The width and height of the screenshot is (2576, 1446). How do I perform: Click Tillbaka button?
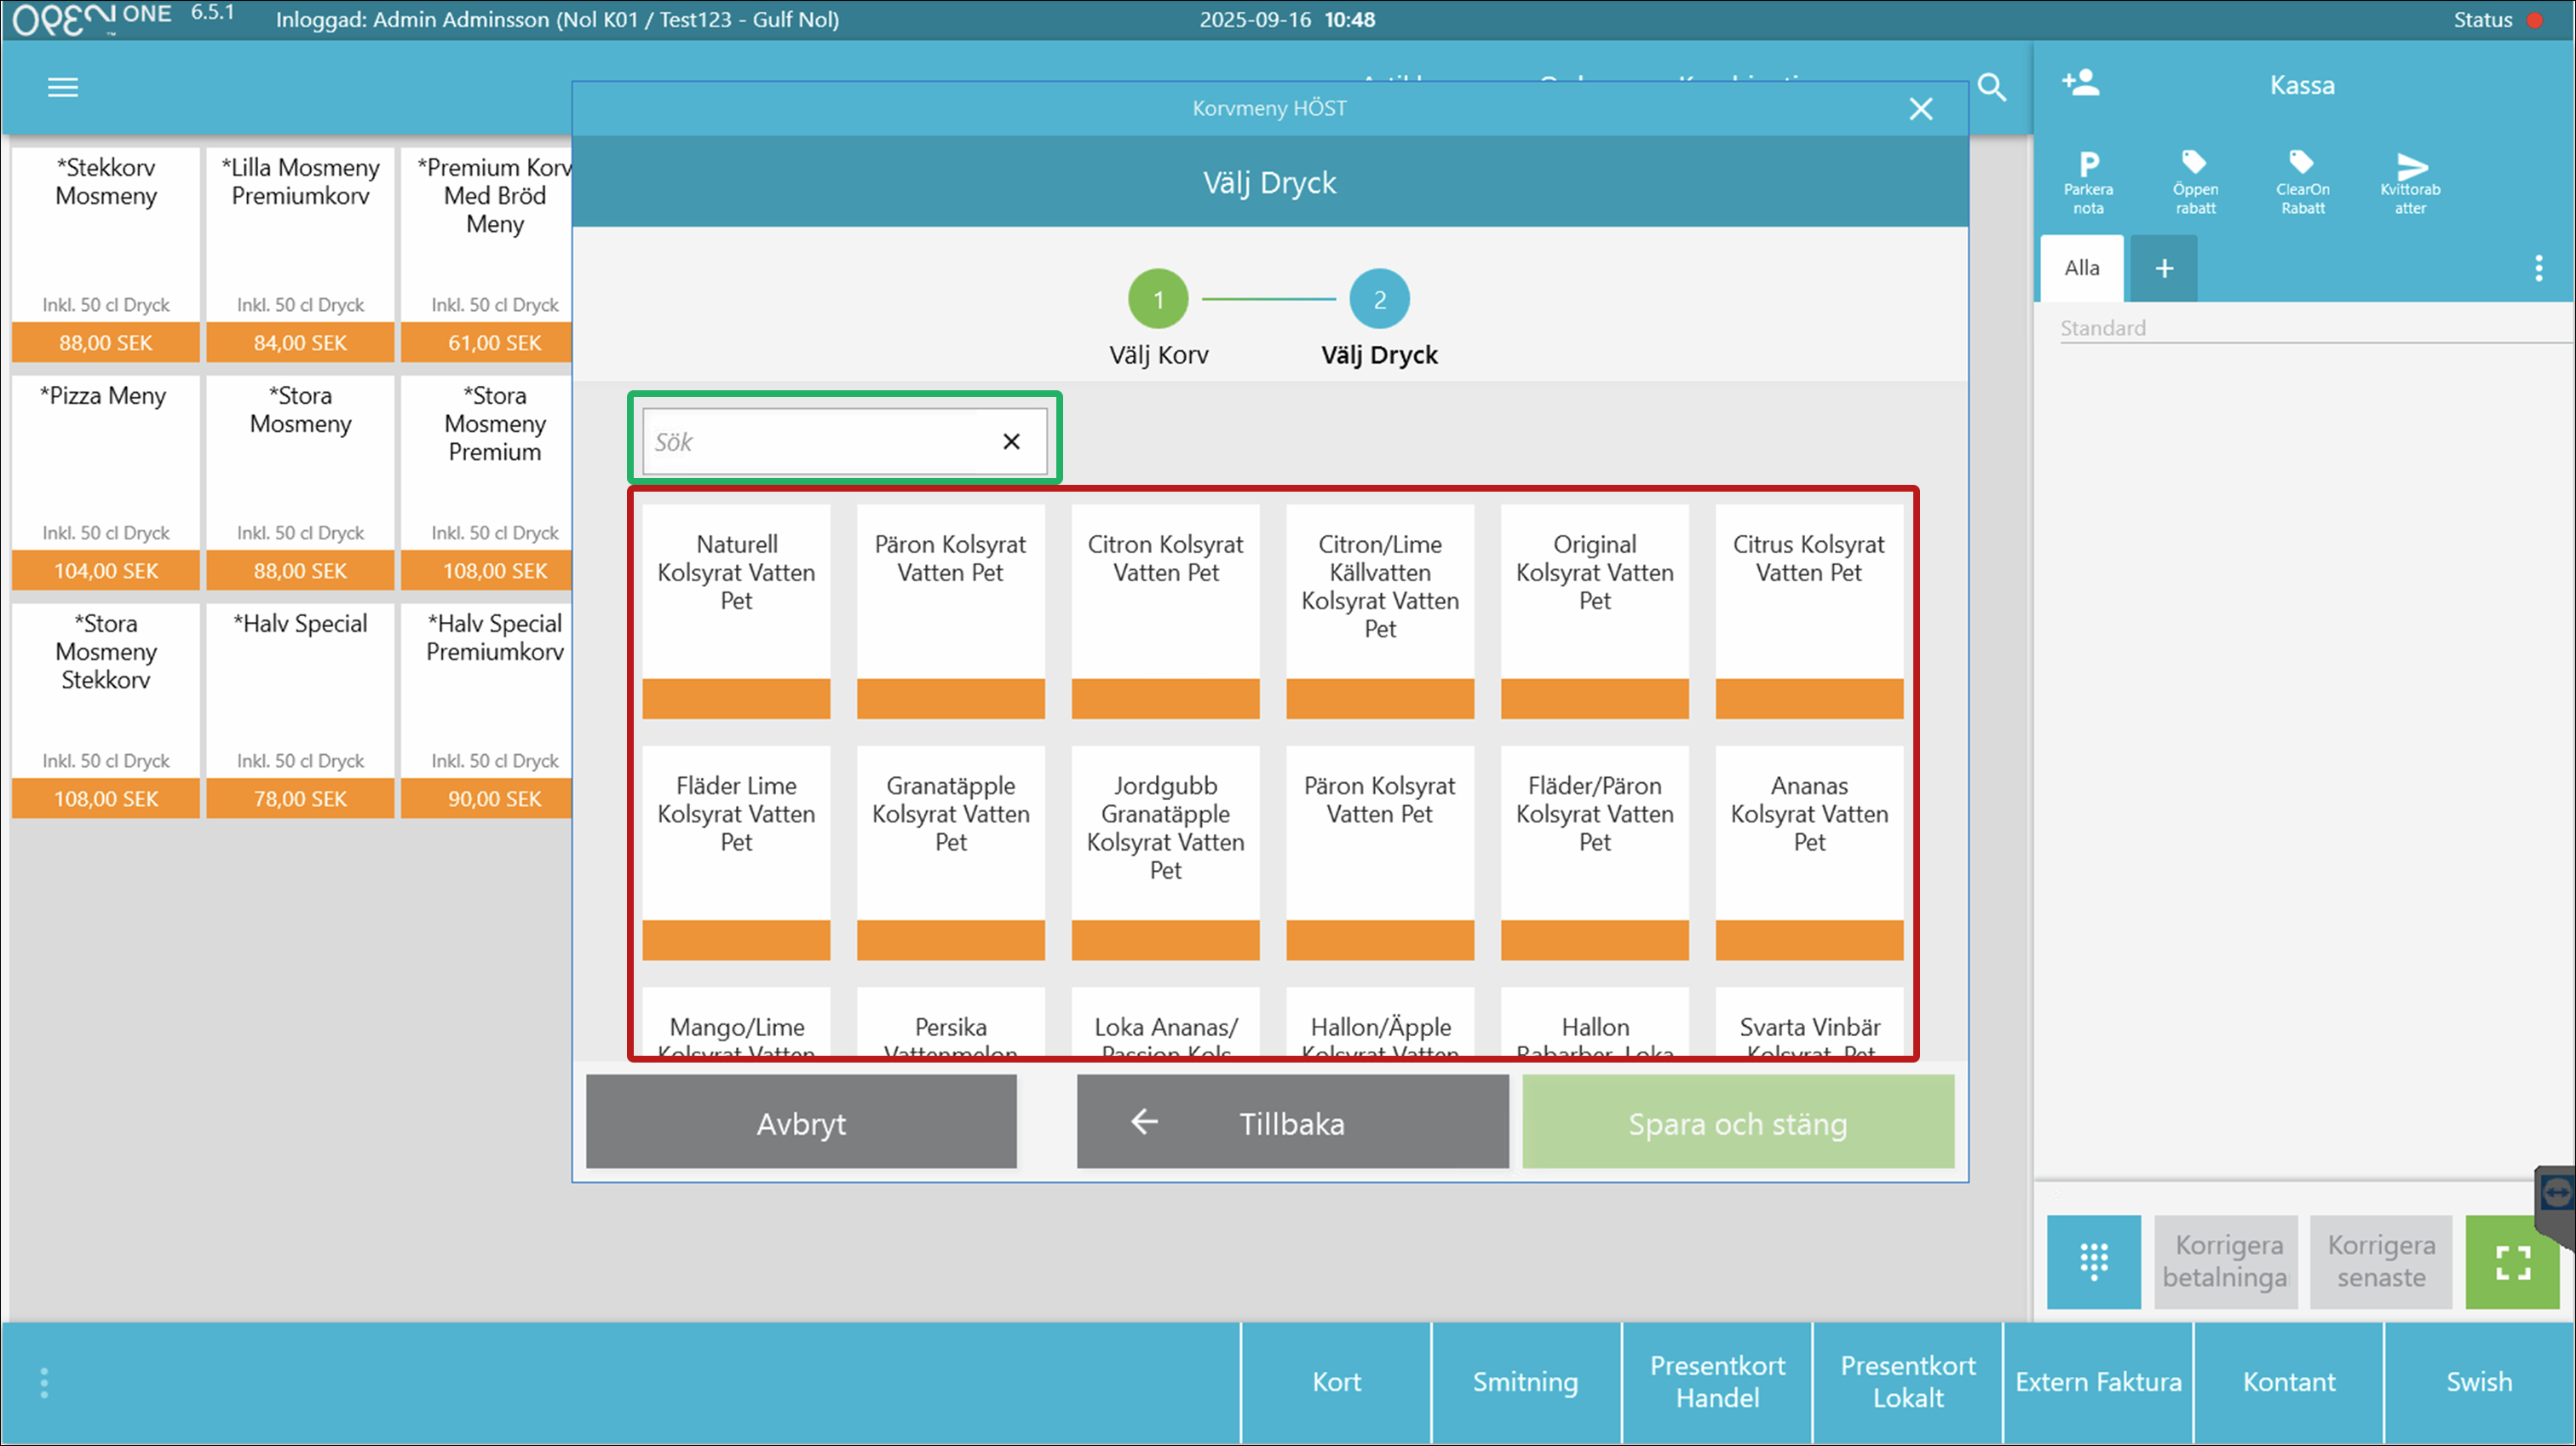click(1292, 1122)
